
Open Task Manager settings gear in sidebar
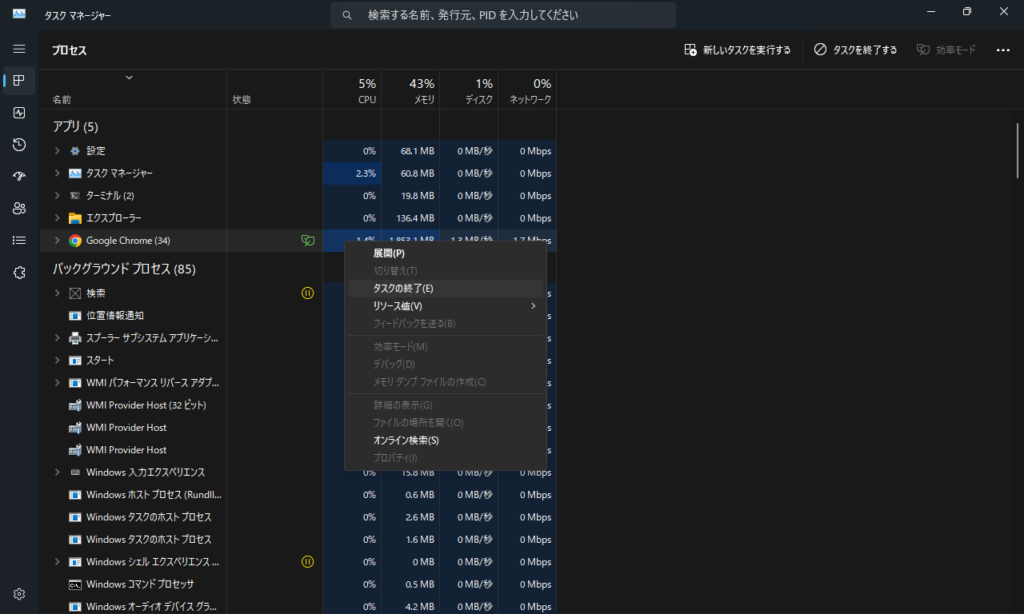19,594
